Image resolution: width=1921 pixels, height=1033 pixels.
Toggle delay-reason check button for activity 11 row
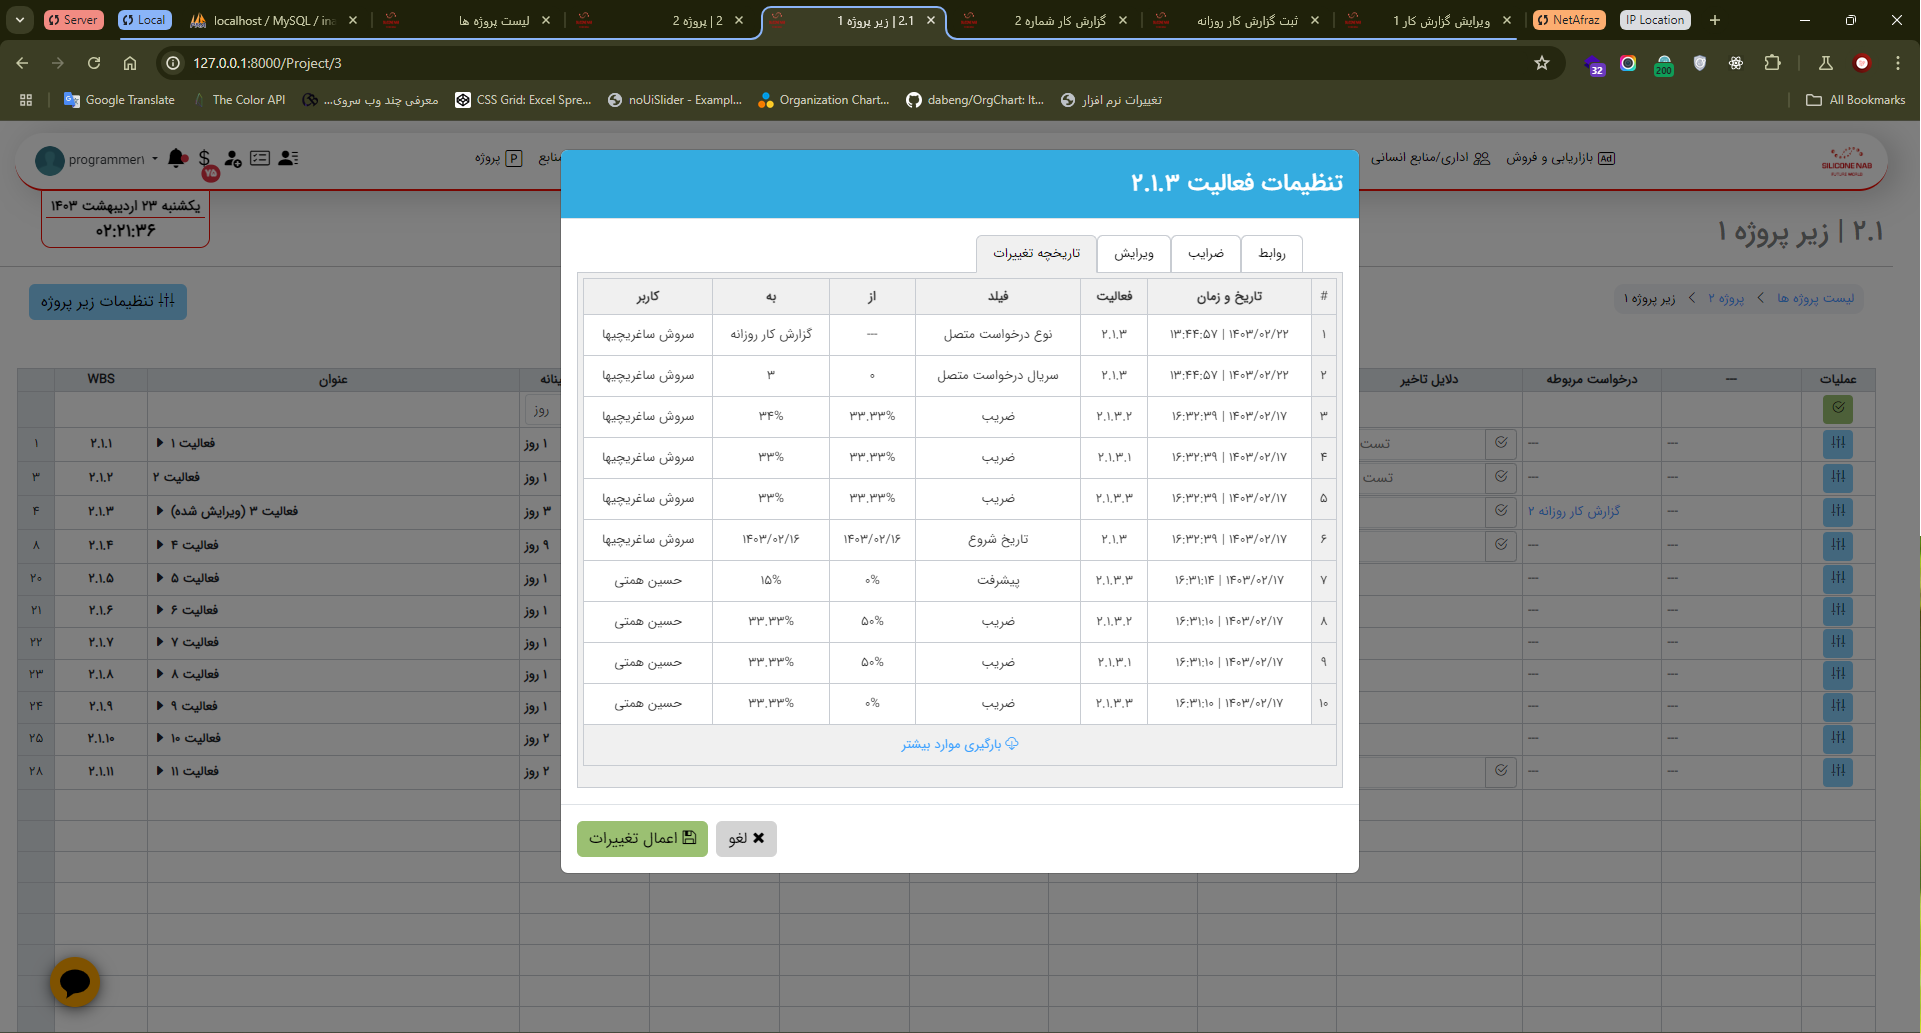click(x=1501, y=771)
